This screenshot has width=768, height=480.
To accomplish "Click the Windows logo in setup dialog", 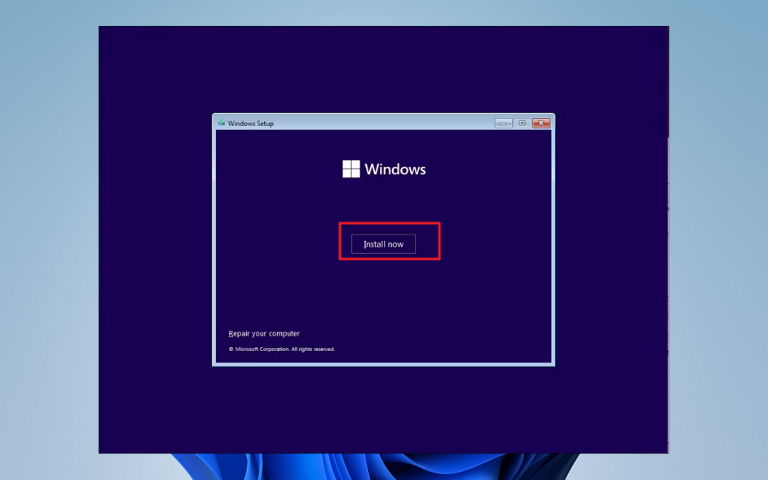I will pos(351,169).
